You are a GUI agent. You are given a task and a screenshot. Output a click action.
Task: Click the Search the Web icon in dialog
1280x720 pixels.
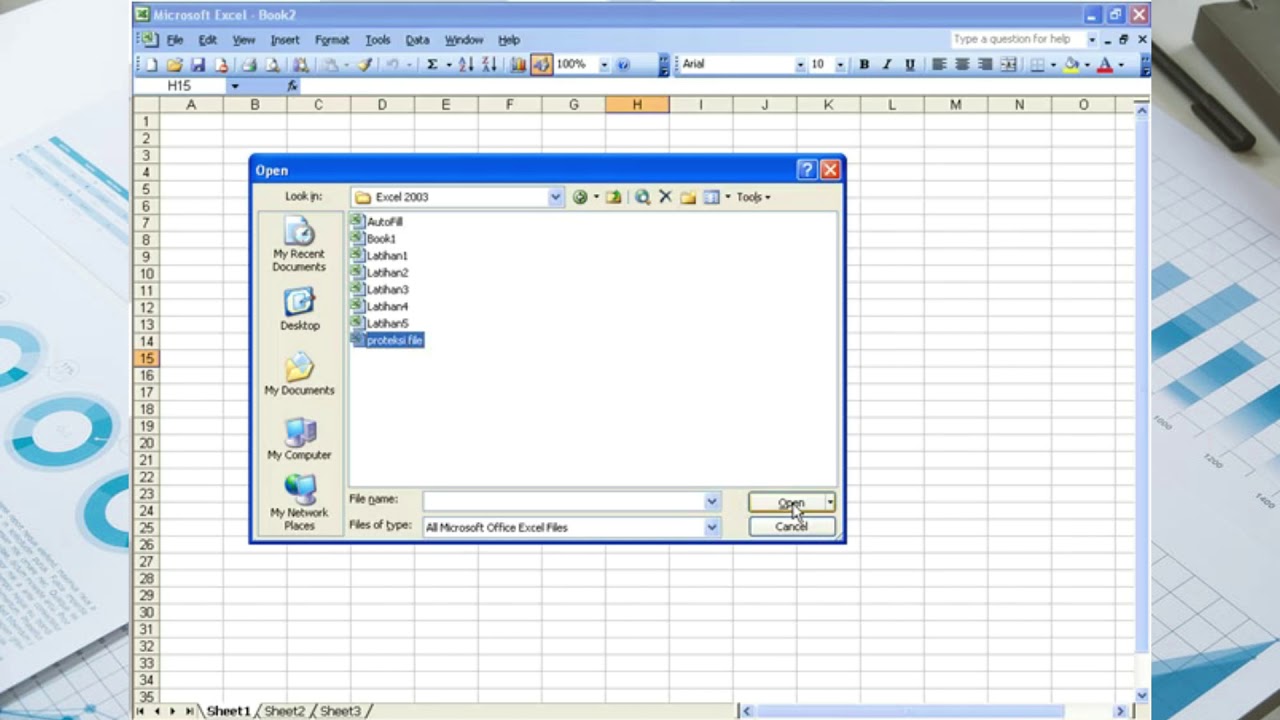[642, 197]
